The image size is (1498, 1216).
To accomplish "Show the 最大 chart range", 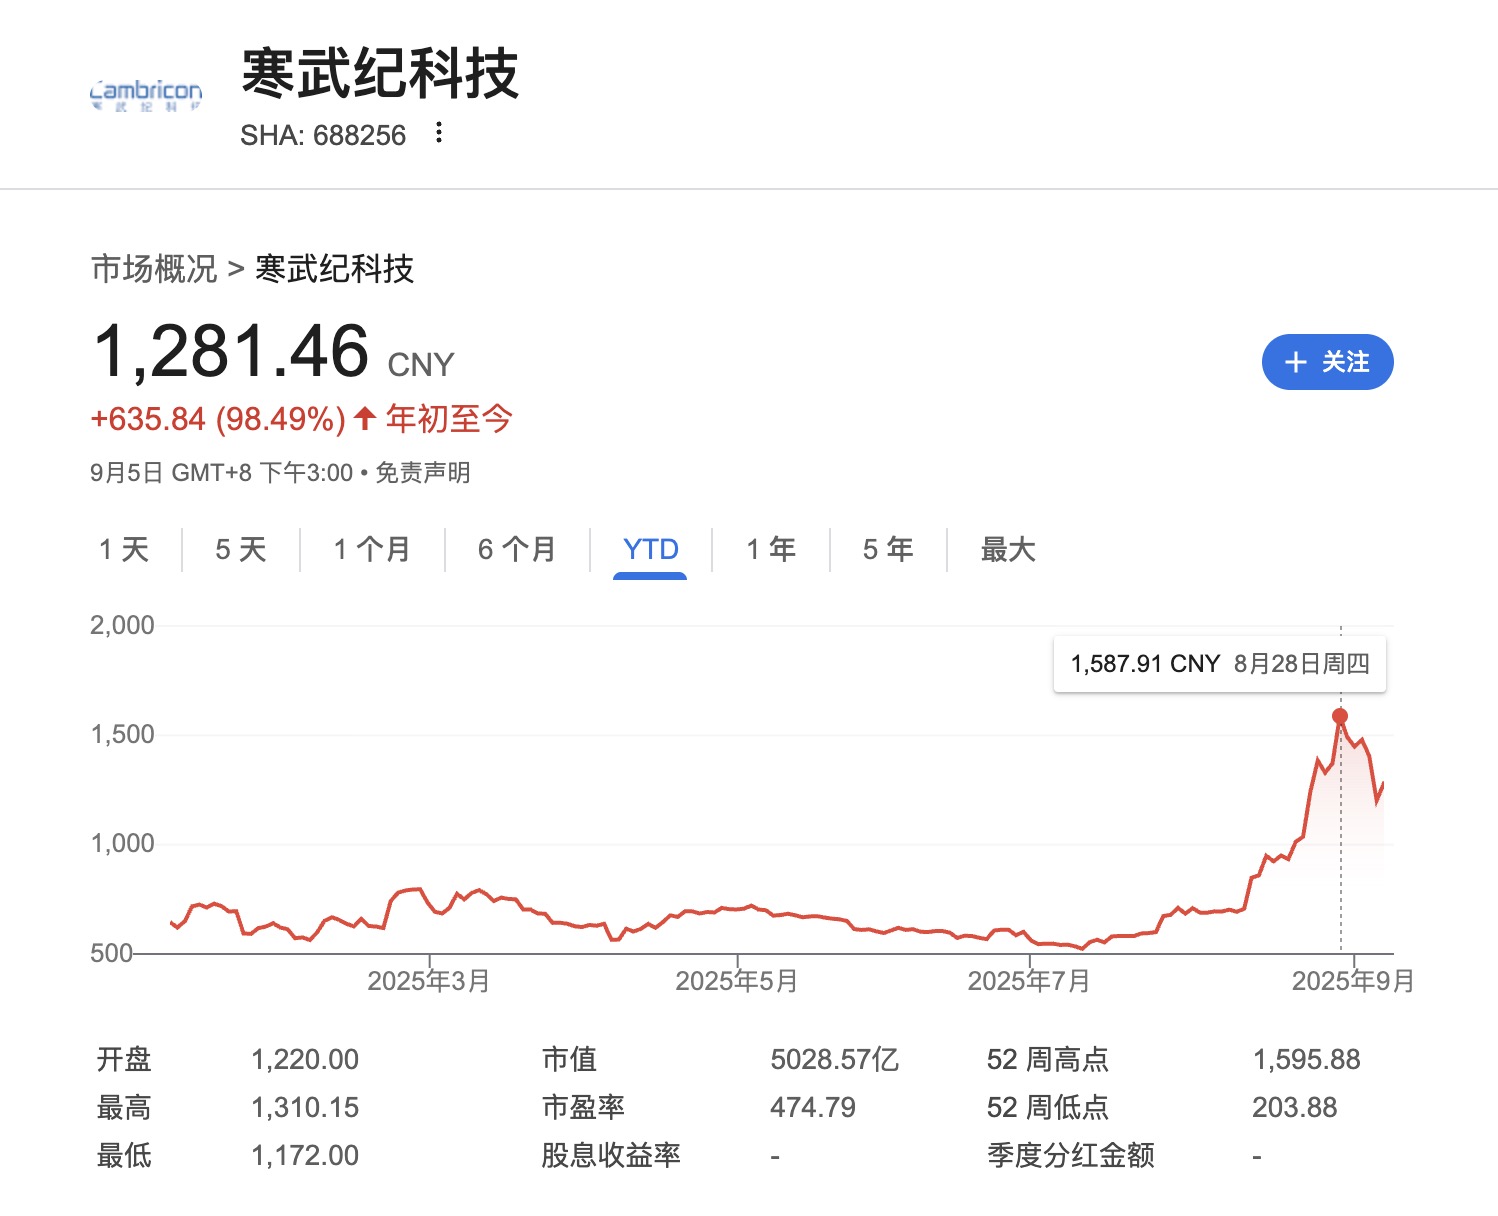I will click(1008, 549).
